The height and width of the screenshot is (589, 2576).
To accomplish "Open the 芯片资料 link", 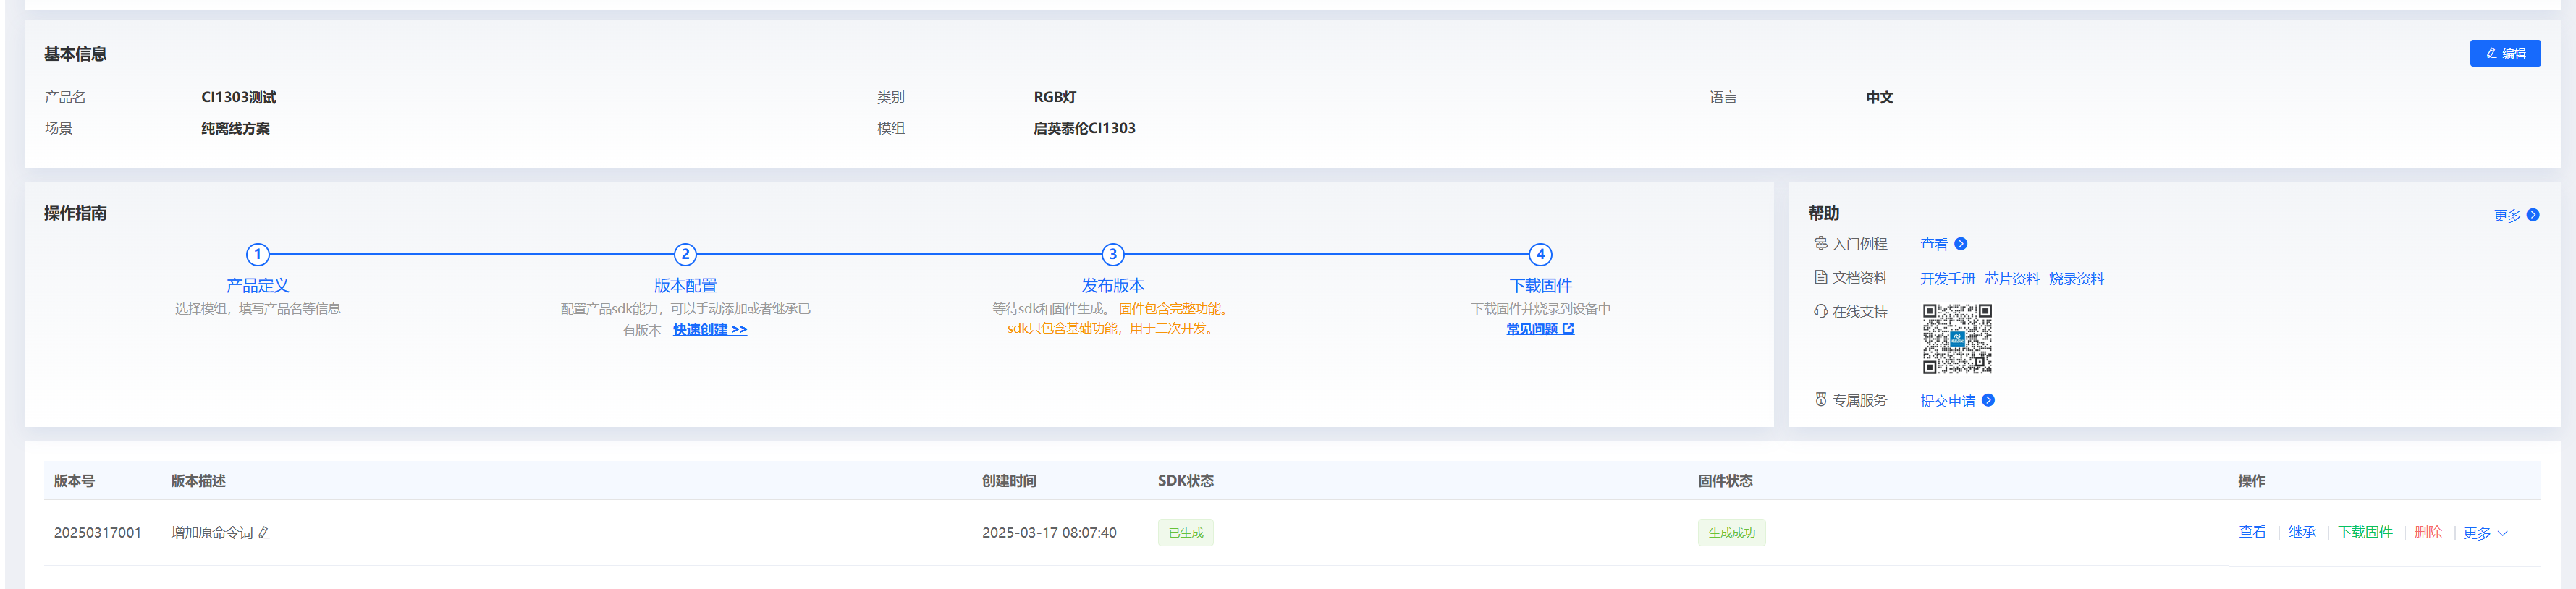I will (2011, 279).
